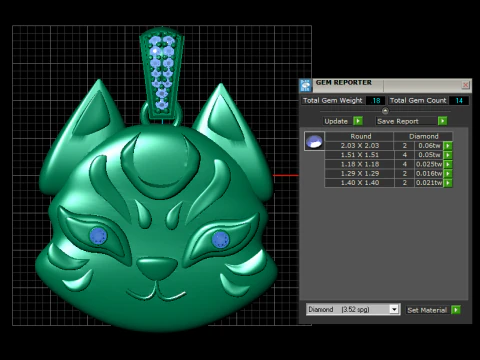Click the 0.016tw weight cell
The width and height of the screenshot is (480, 360).
point(429,174)
